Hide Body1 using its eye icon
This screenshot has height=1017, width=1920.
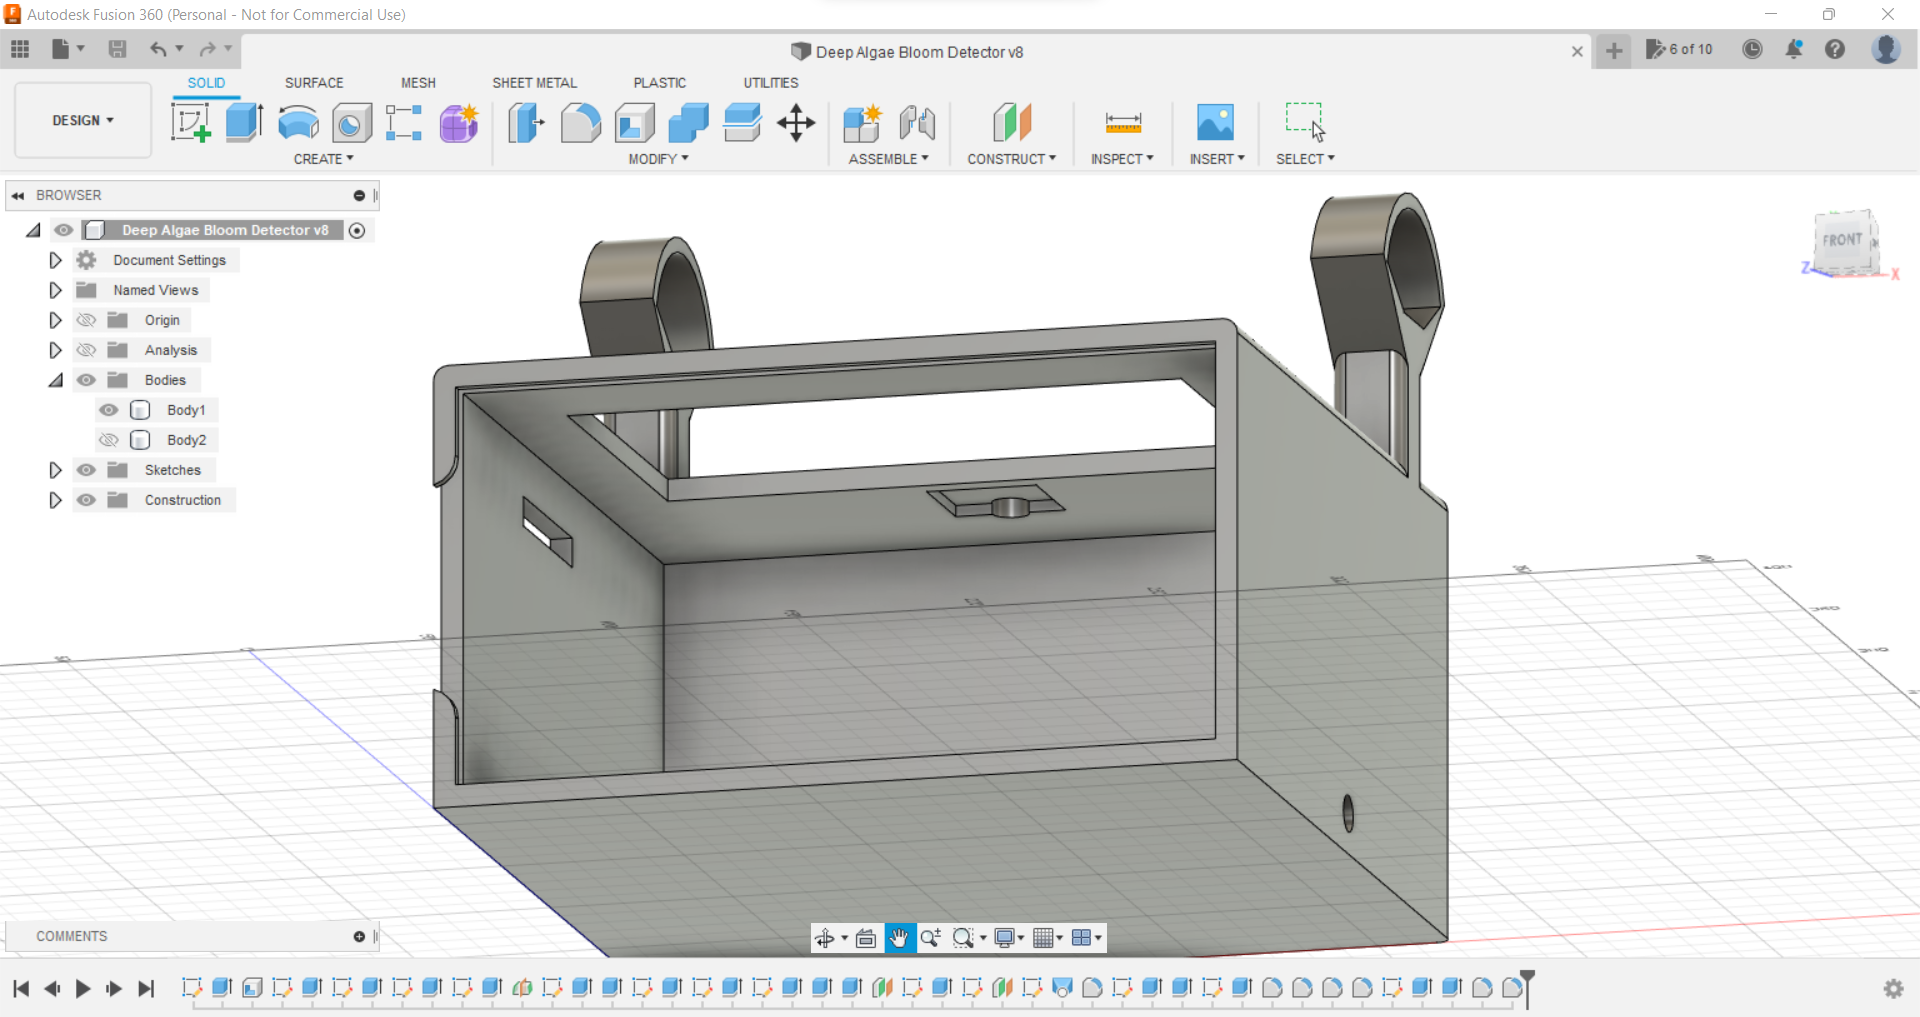pos(109,410)
